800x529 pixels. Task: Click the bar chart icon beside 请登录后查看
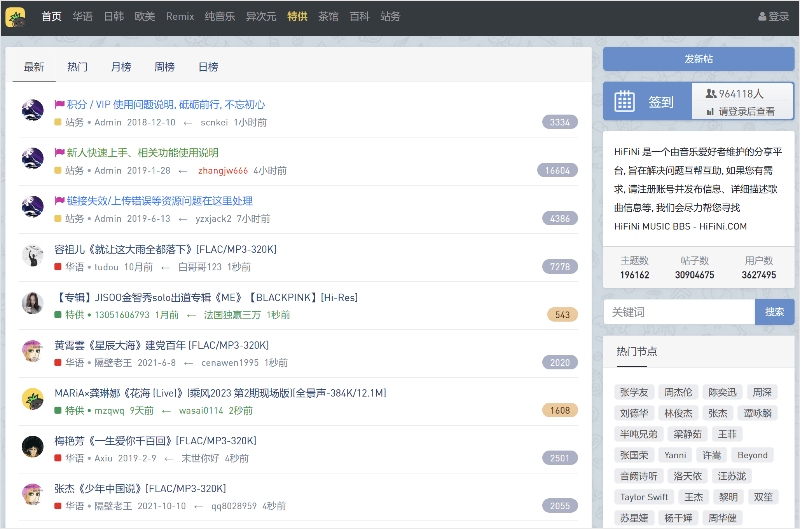click(710, 111)
